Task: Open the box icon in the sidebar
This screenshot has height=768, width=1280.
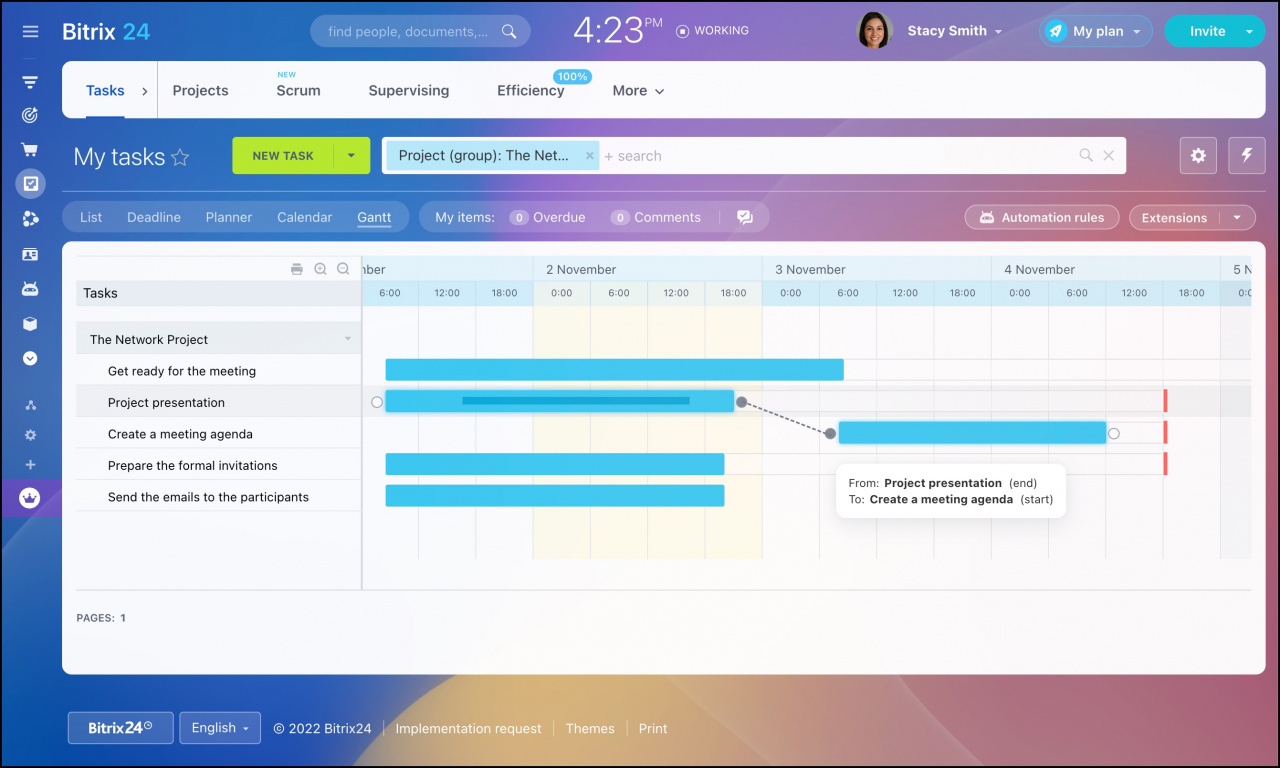Action: [30, 324]
